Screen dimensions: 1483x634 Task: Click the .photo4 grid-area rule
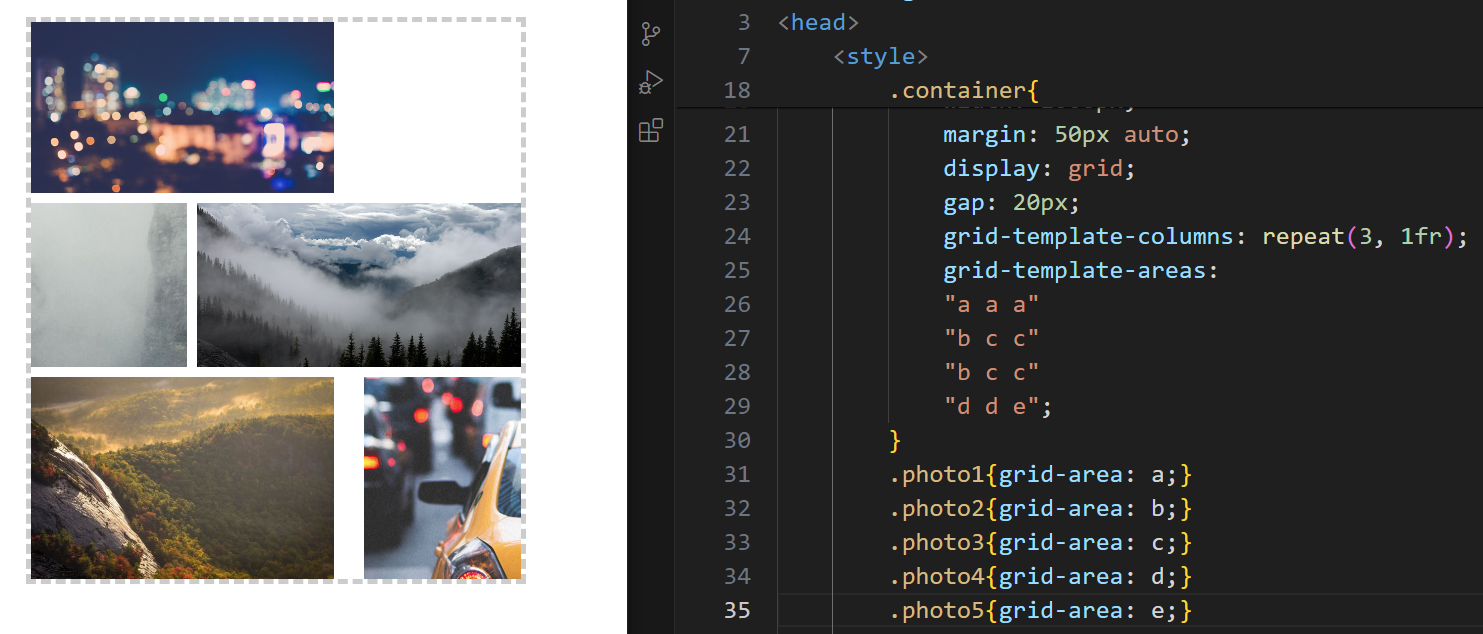coord(1040,576)
